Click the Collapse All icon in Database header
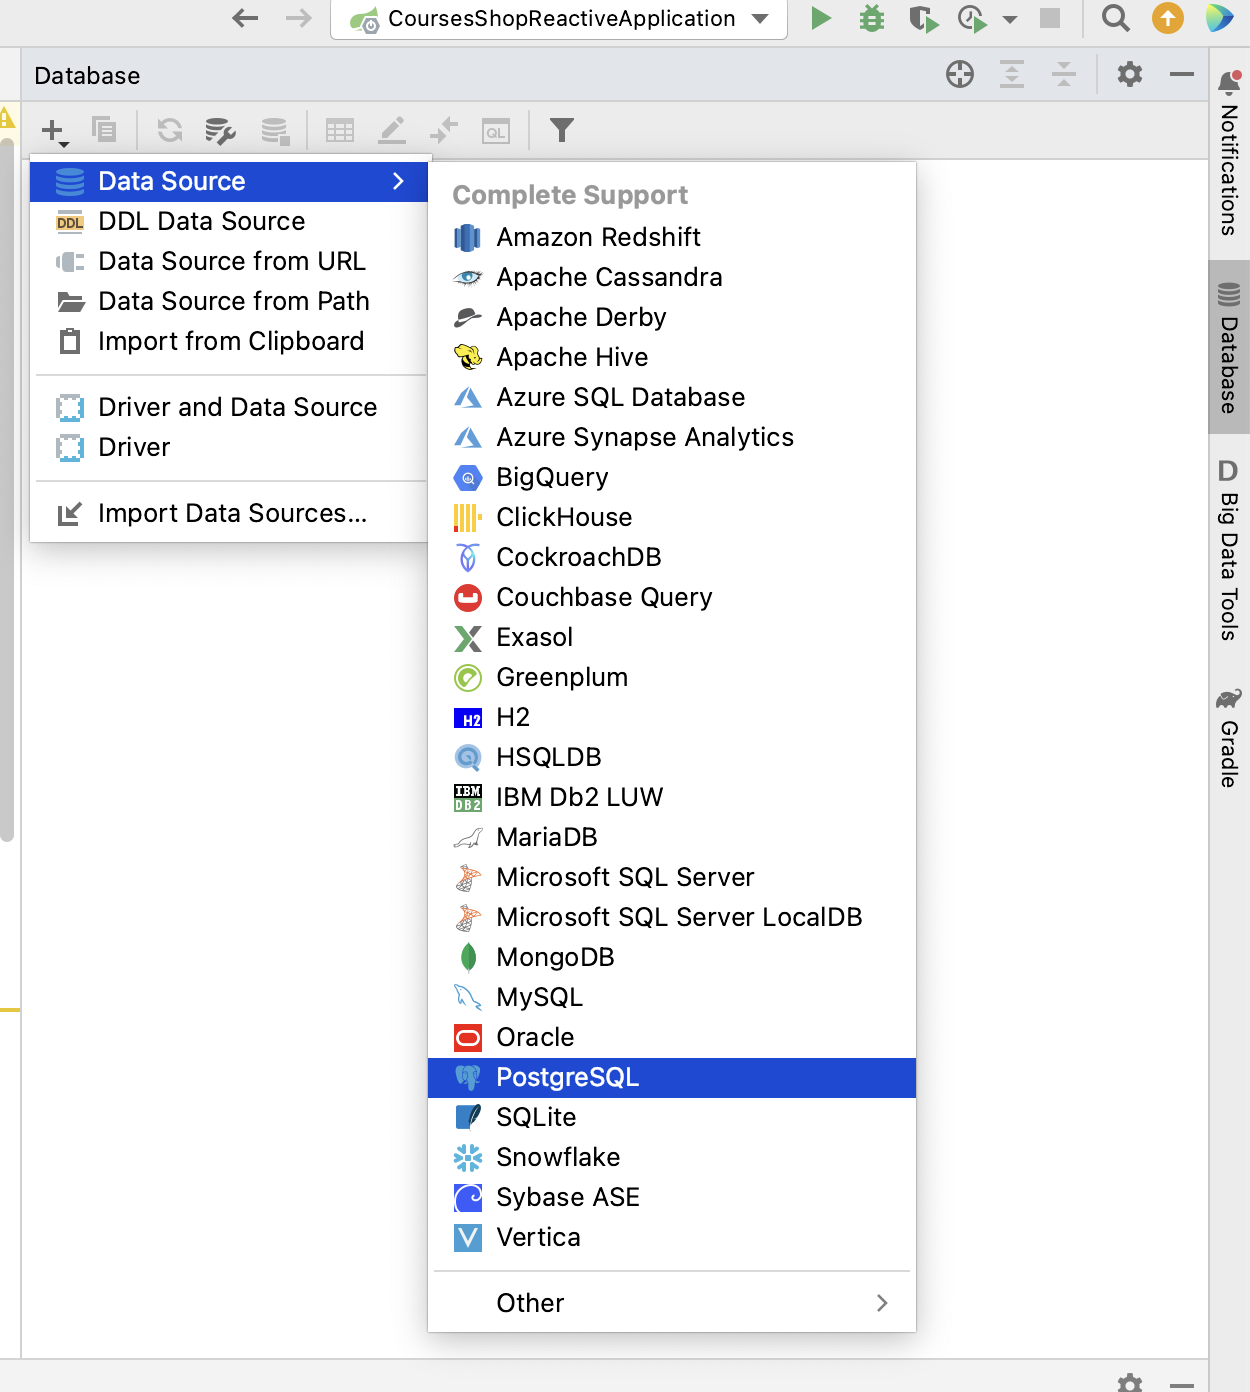1250x1392 pixels. (1064, 75)
